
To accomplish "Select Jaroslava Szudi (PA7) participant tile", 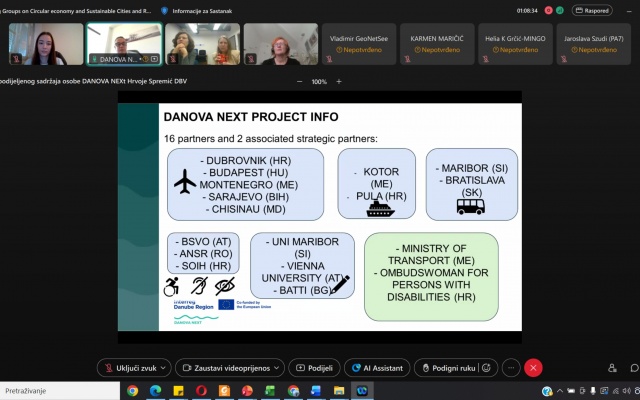I will pyautogui.click(x=594, y=44).
